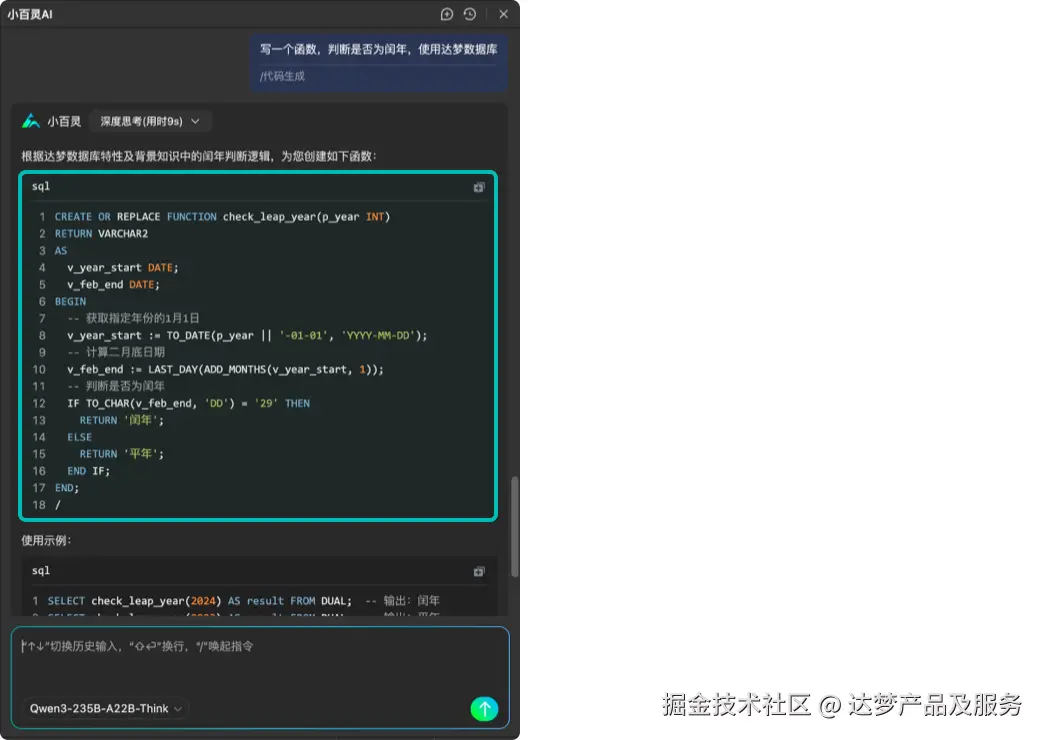Click code line RETURN VARCHAR2
Image resolution: width=1044 pixels, height=740 pixels.
[101, 234]
